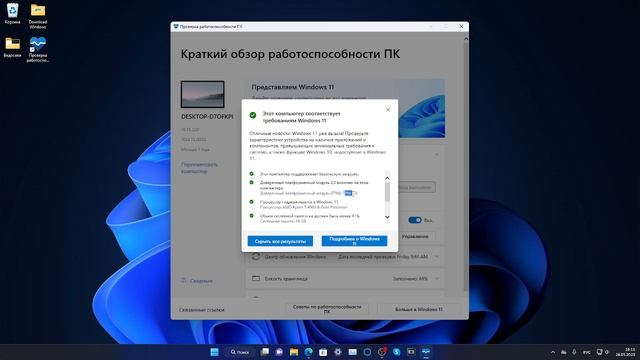This screenshot has width=640, height=360.
Task: Open Task View from the taskbar
Action: (x=264, y=352)
